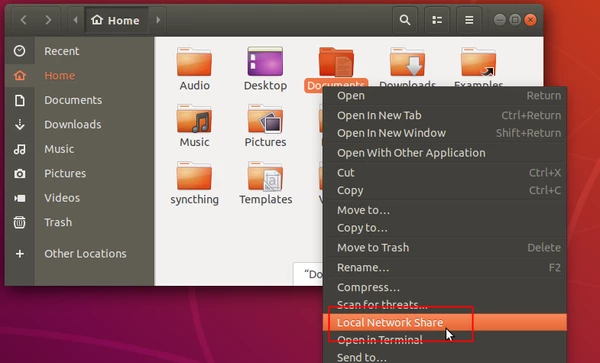
Task: Click the Home house icon in sidebar
Action: pyautogui.click(x=20, y=75)
